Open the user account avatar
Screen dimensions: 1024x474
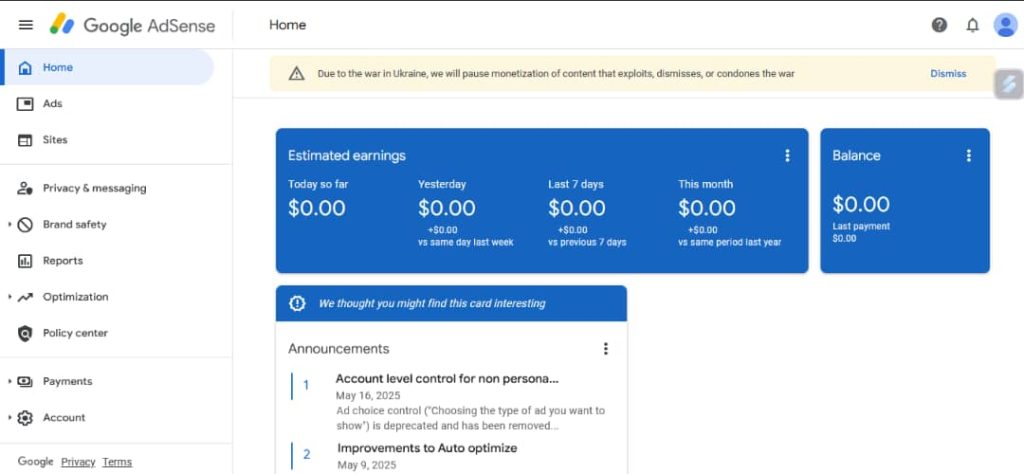click(1005, 25)
